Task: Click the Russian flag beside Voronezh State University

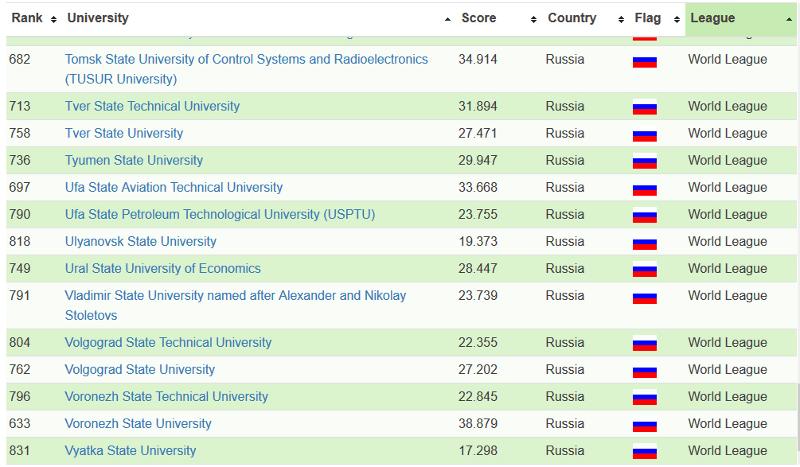Action: click(644, 425)
